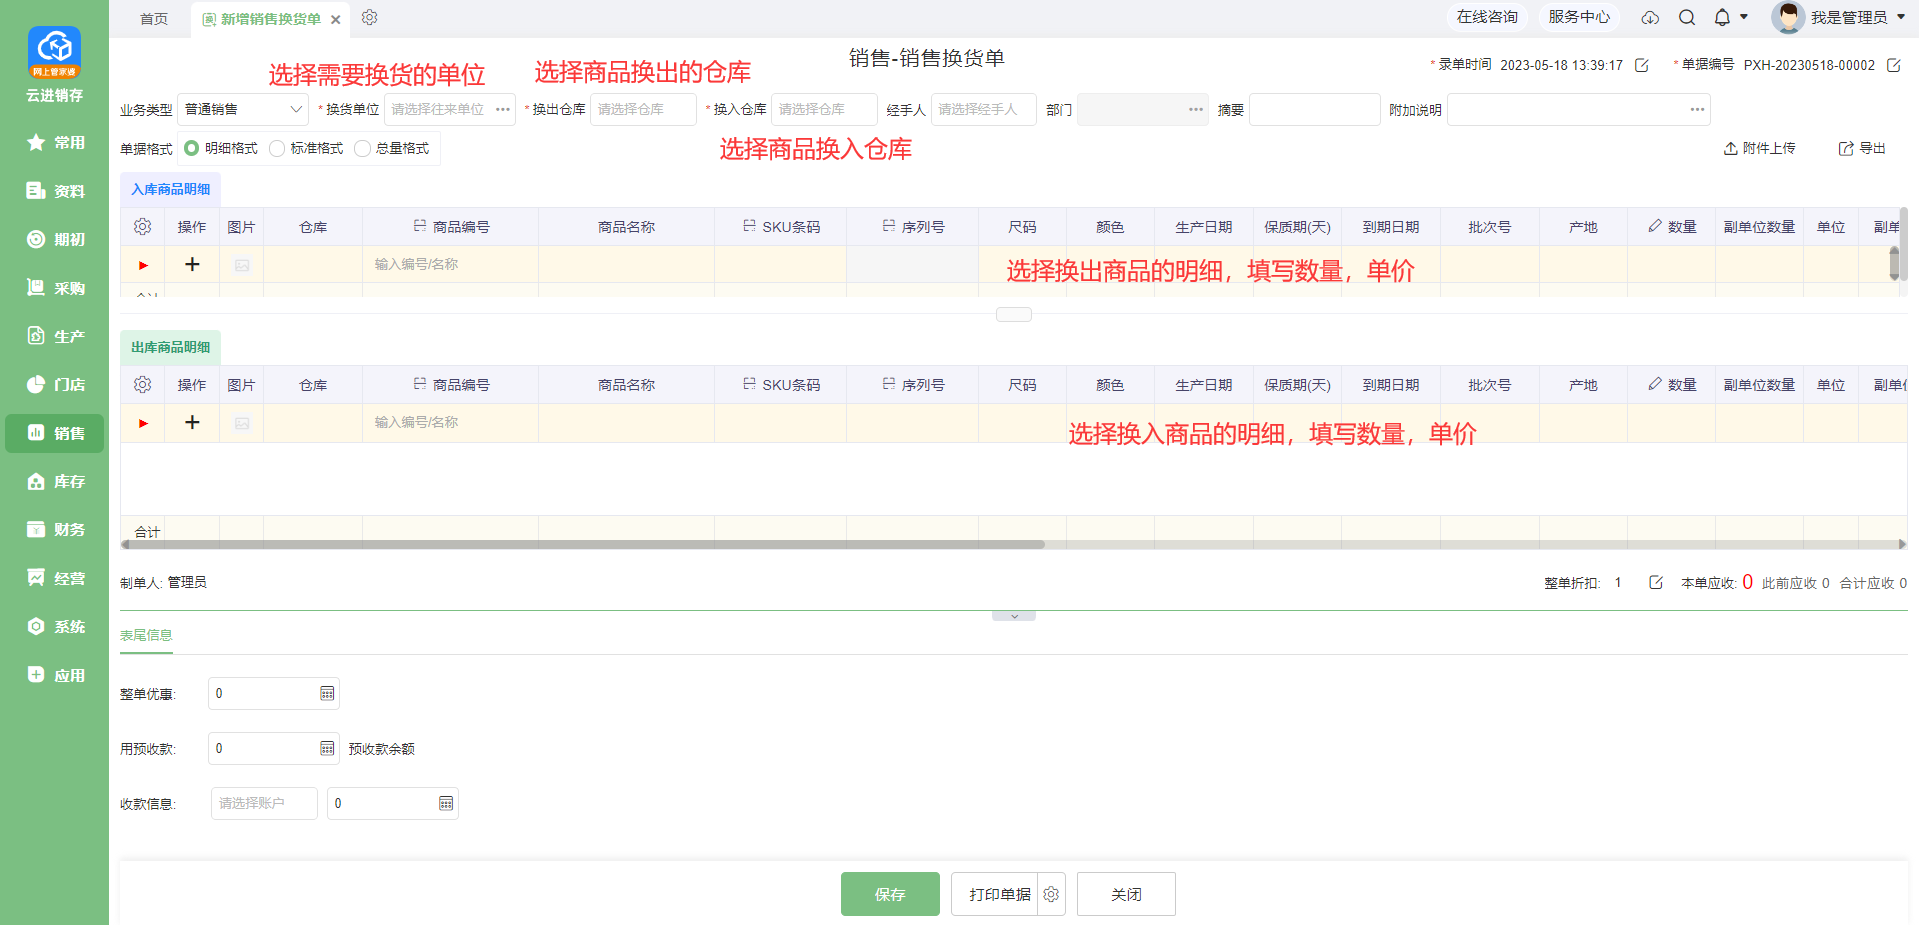Click the cloud download icon in header

coord(1650,18)
